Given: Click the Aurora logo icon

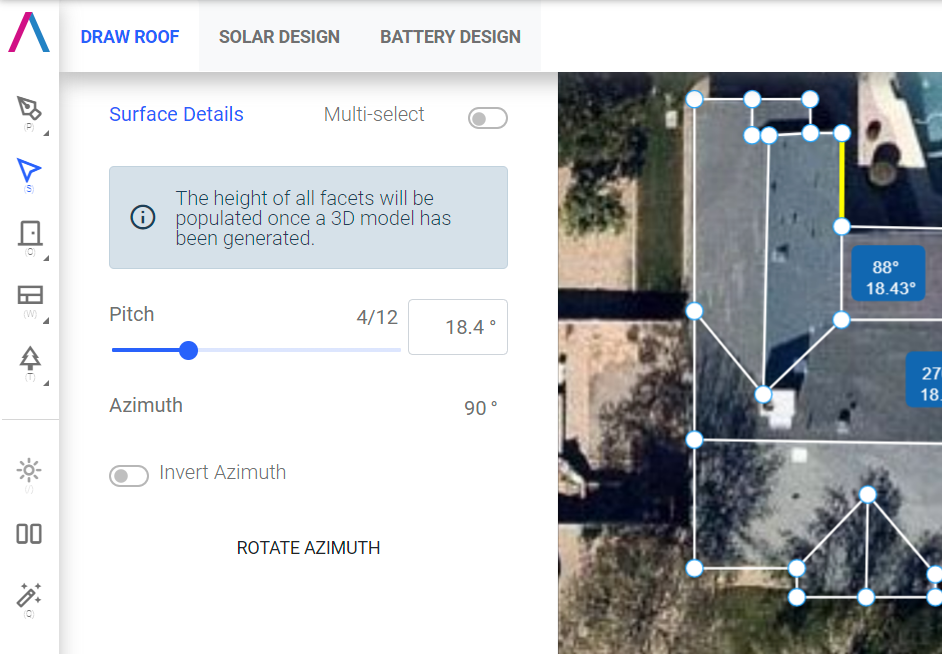Looking at the screenshot, I should tap(29, 33).
